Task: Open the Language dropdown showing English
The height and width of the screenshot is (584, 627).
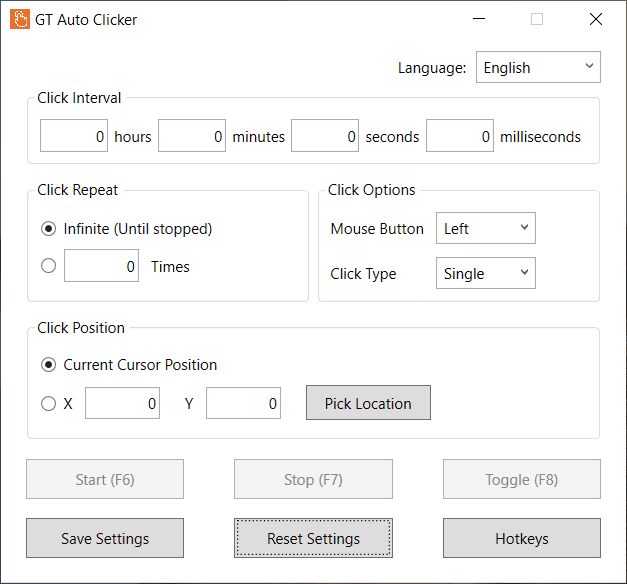Action: coord(538,67)
